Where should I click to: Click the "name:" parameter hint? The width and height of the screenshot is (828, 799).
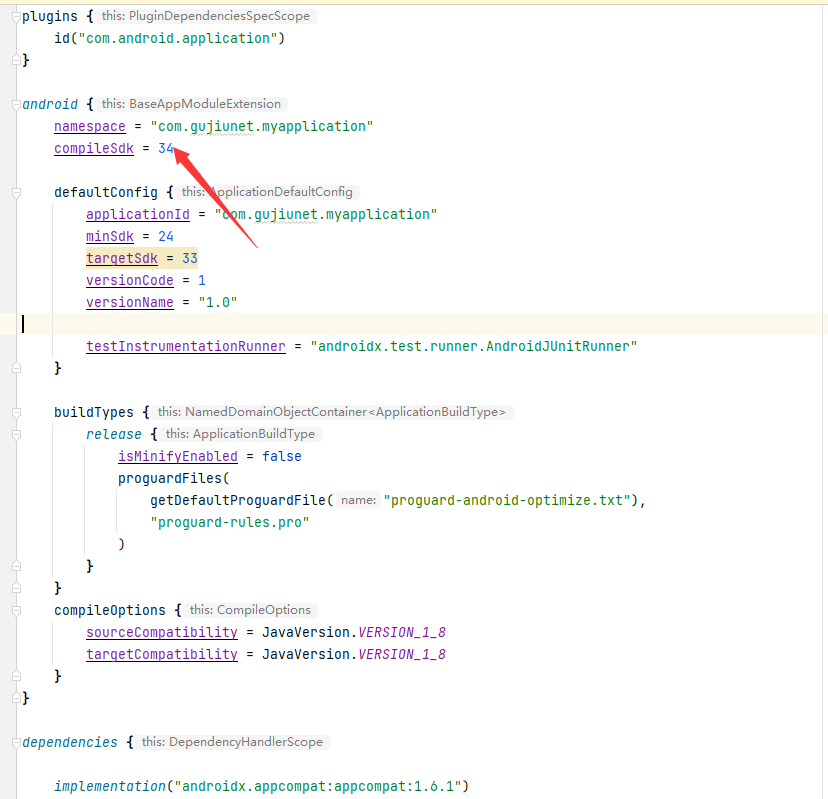coord(359,500)
